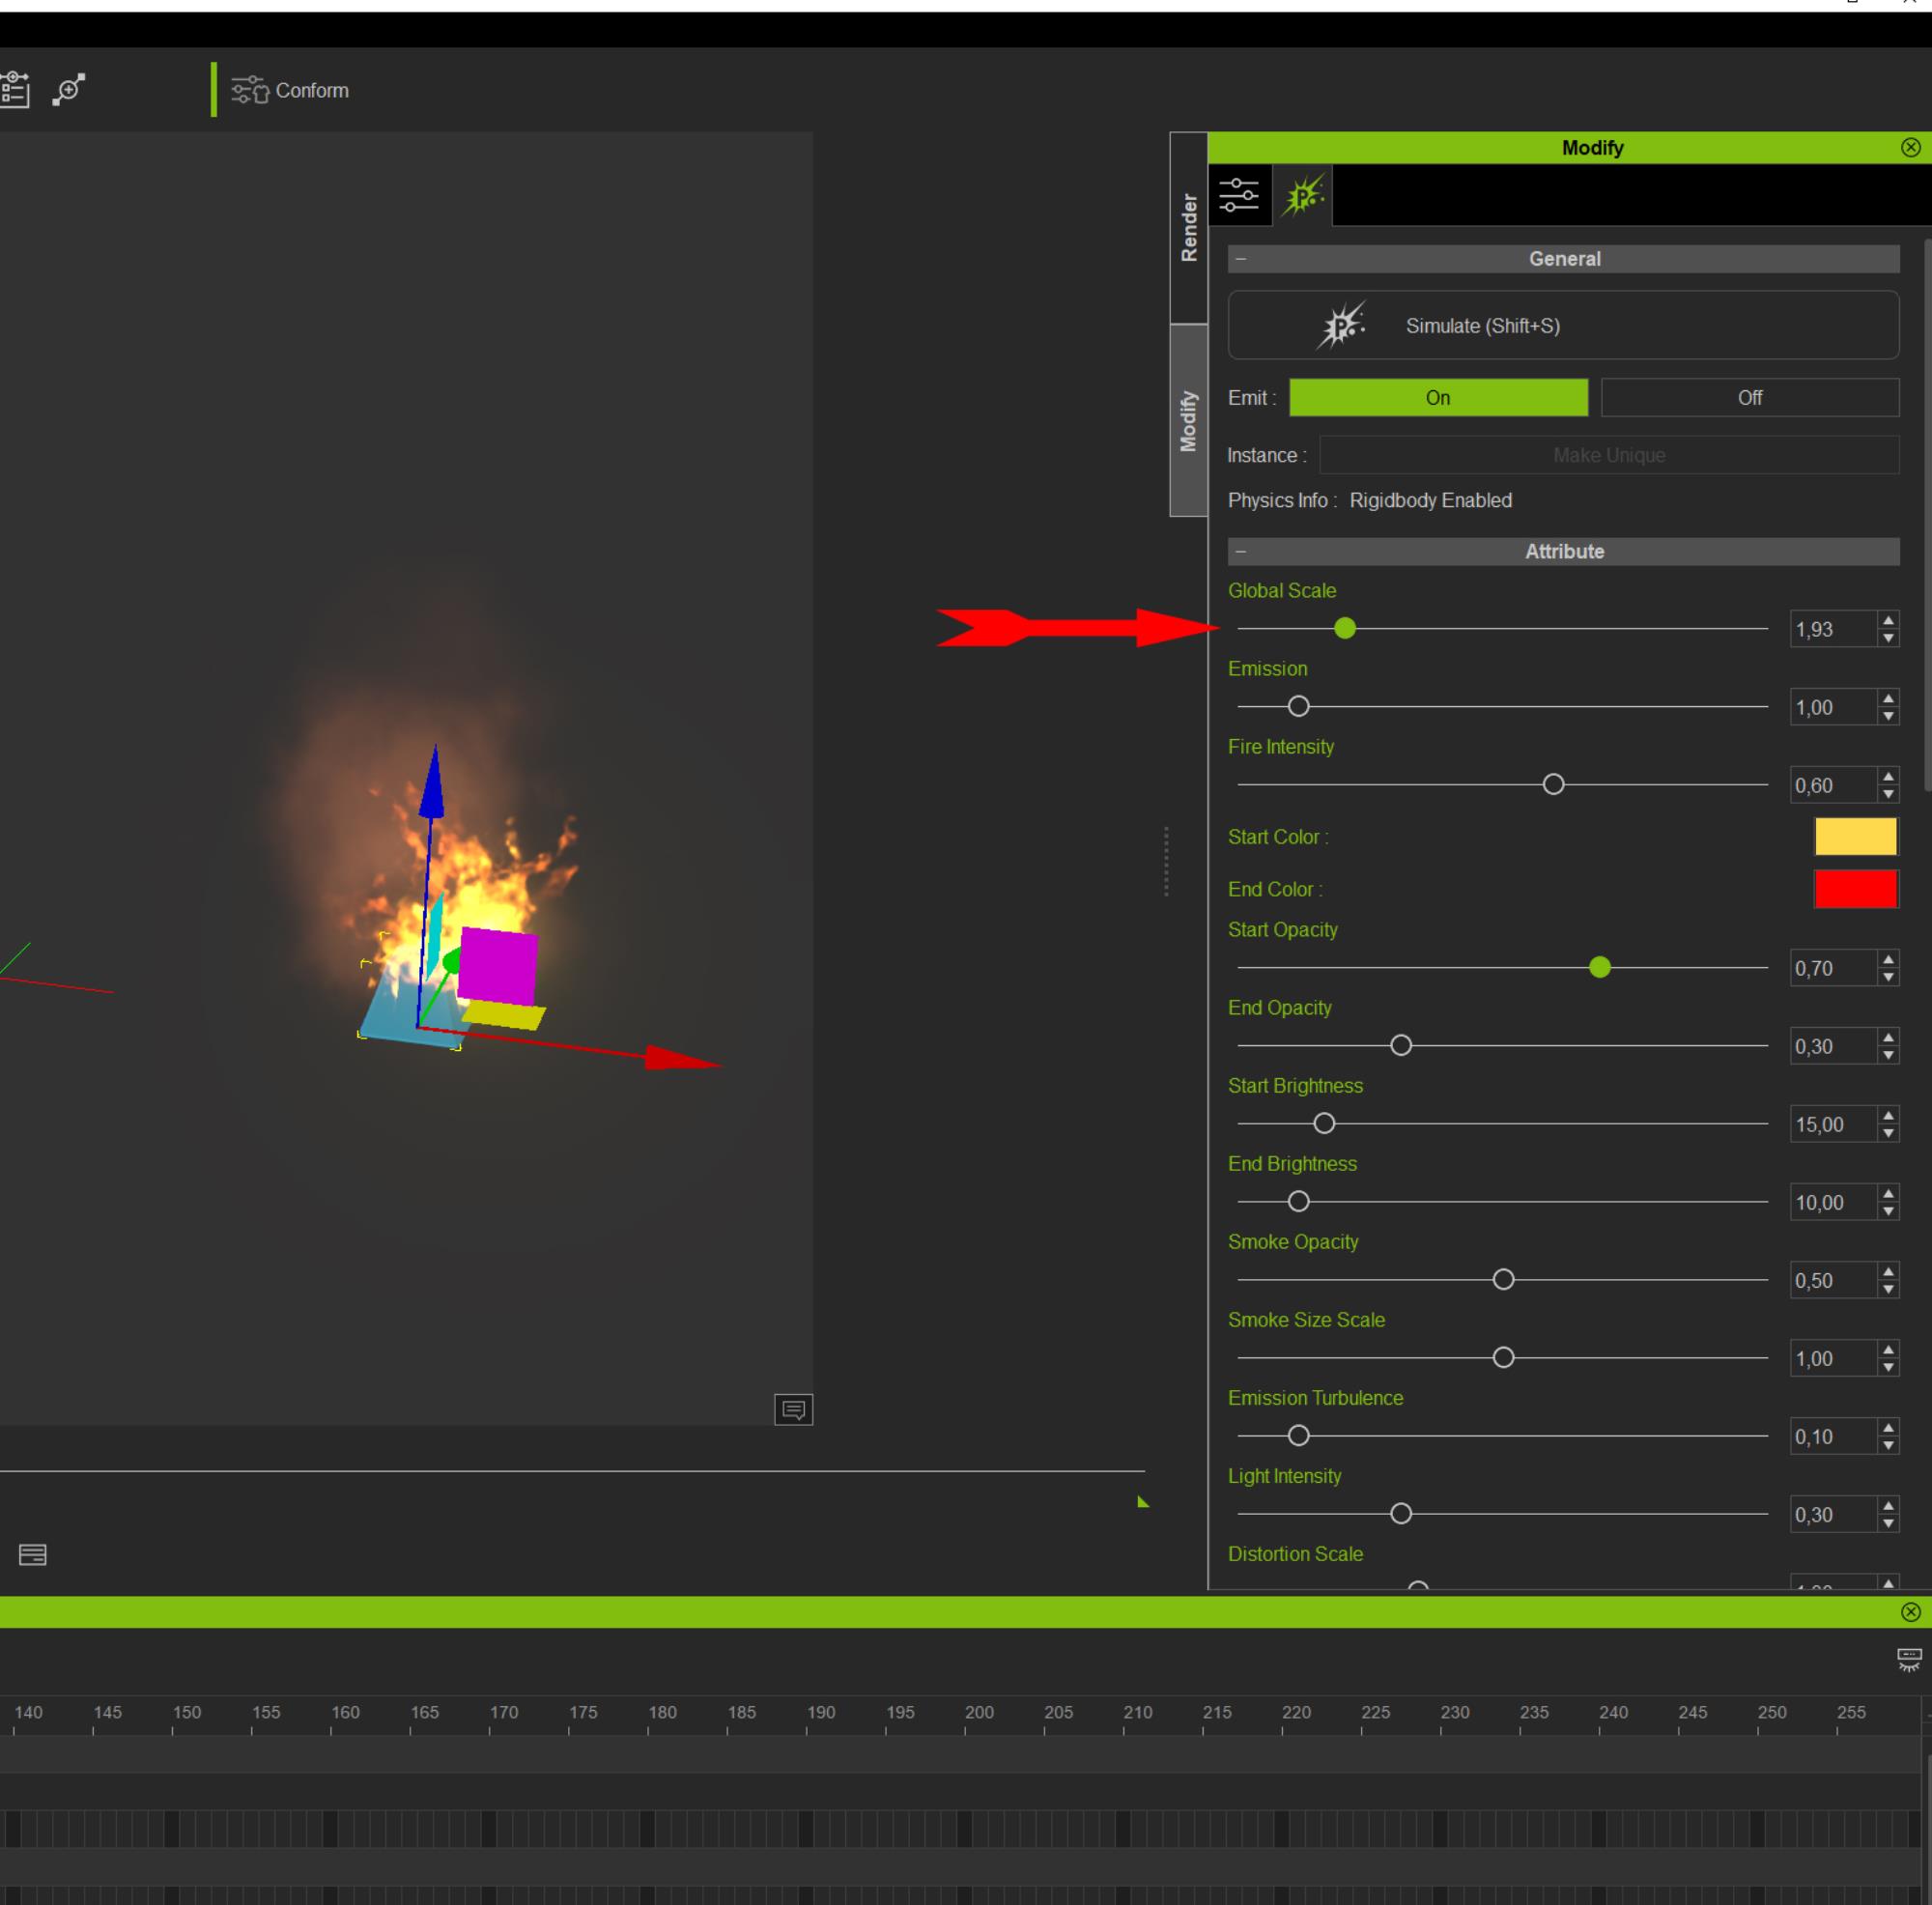The image size is (1932, 1905).
Task: Switch to the Render side tab
Action: point(1188,227)
